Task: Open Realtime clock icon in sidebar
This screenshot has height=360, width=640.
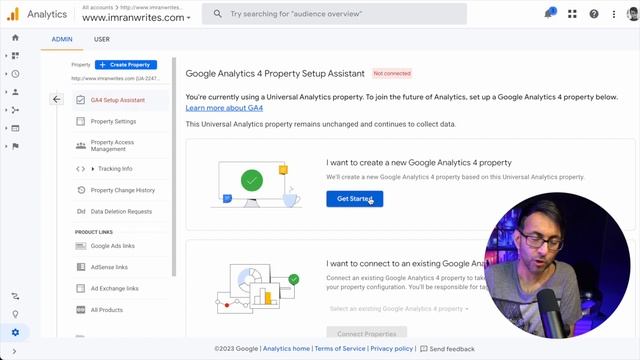Action: pyautogui.click(x=15, y=74)
